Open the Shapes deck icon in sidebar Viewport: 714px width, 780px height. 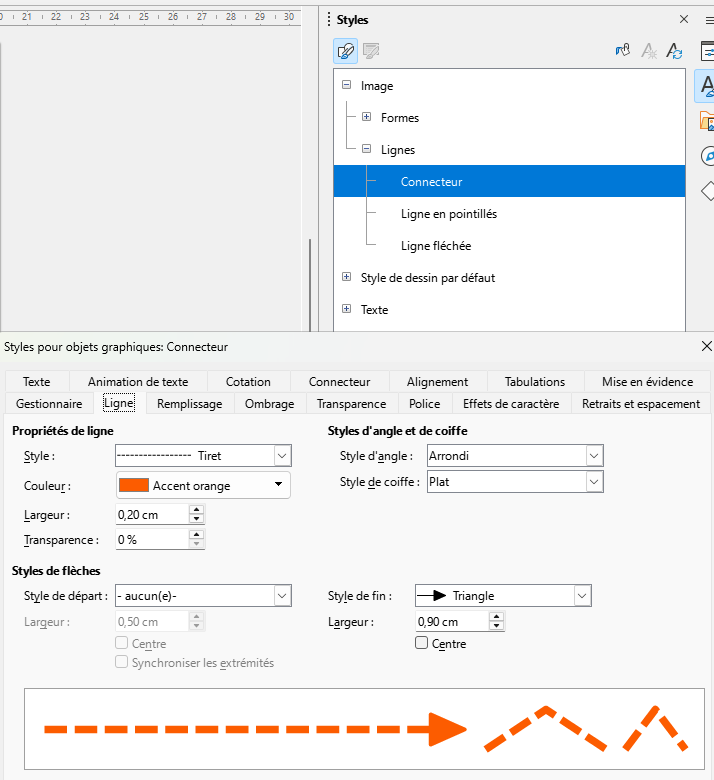(x=707, y=191)
